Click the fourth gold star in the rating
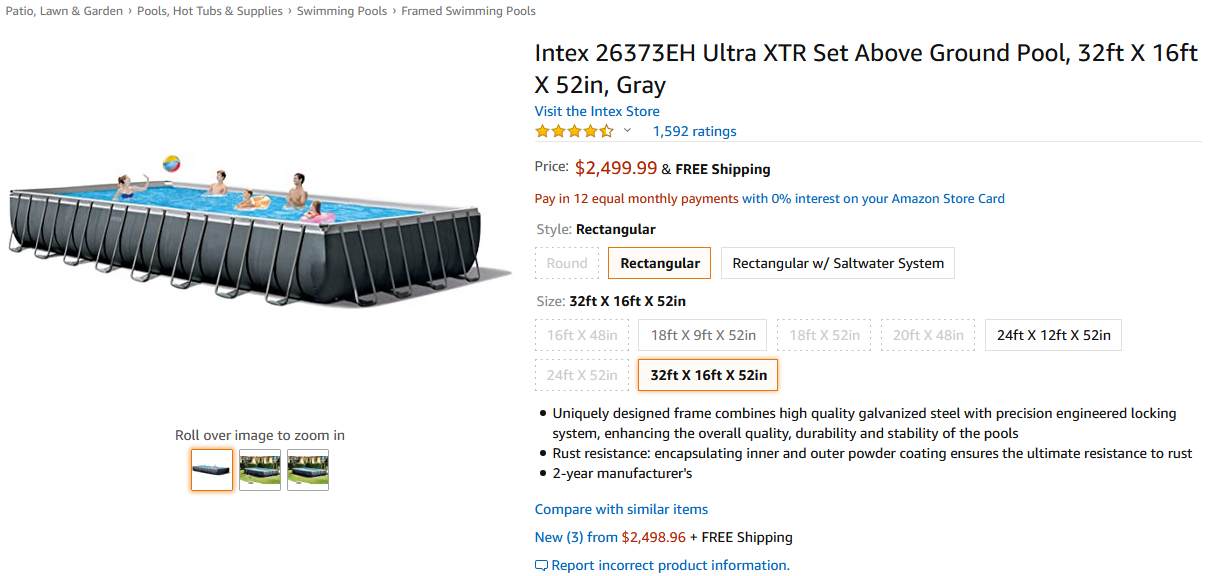This screenshot has height=576, width=1223. tap(591, 130)
